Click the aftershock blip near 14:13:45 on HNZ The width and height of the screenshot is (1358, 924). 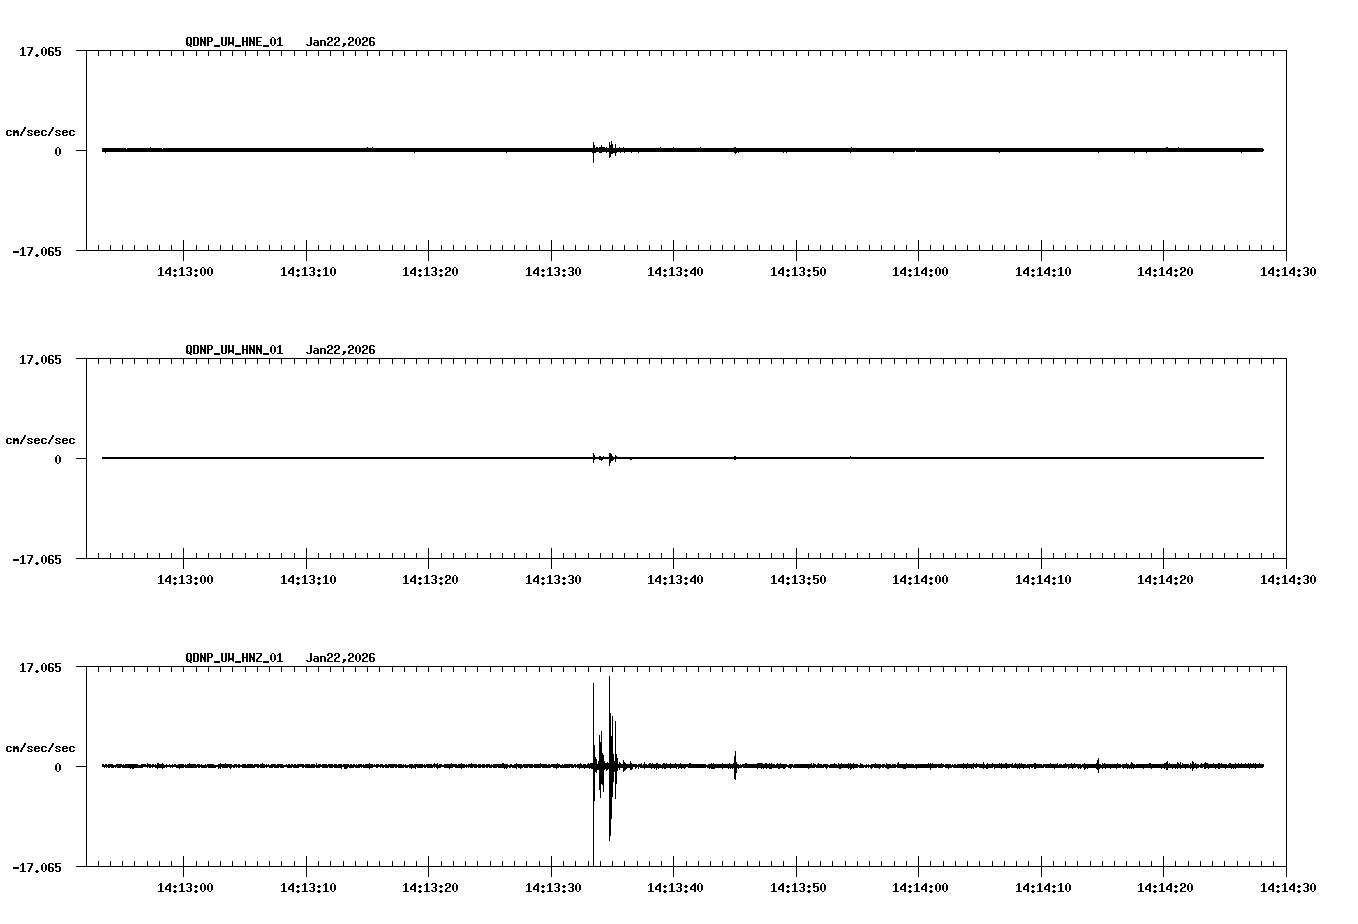coord(736,765)
